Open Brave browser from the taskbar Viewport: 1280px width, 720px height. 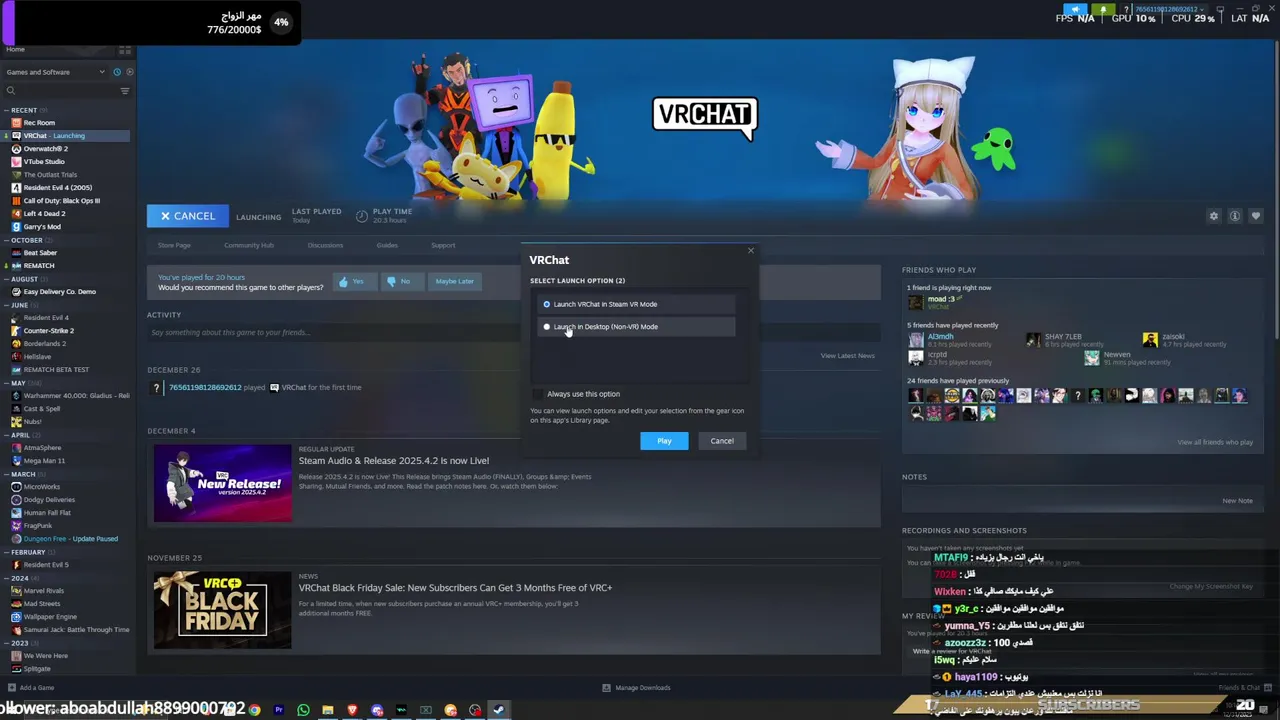pos(352,710)
